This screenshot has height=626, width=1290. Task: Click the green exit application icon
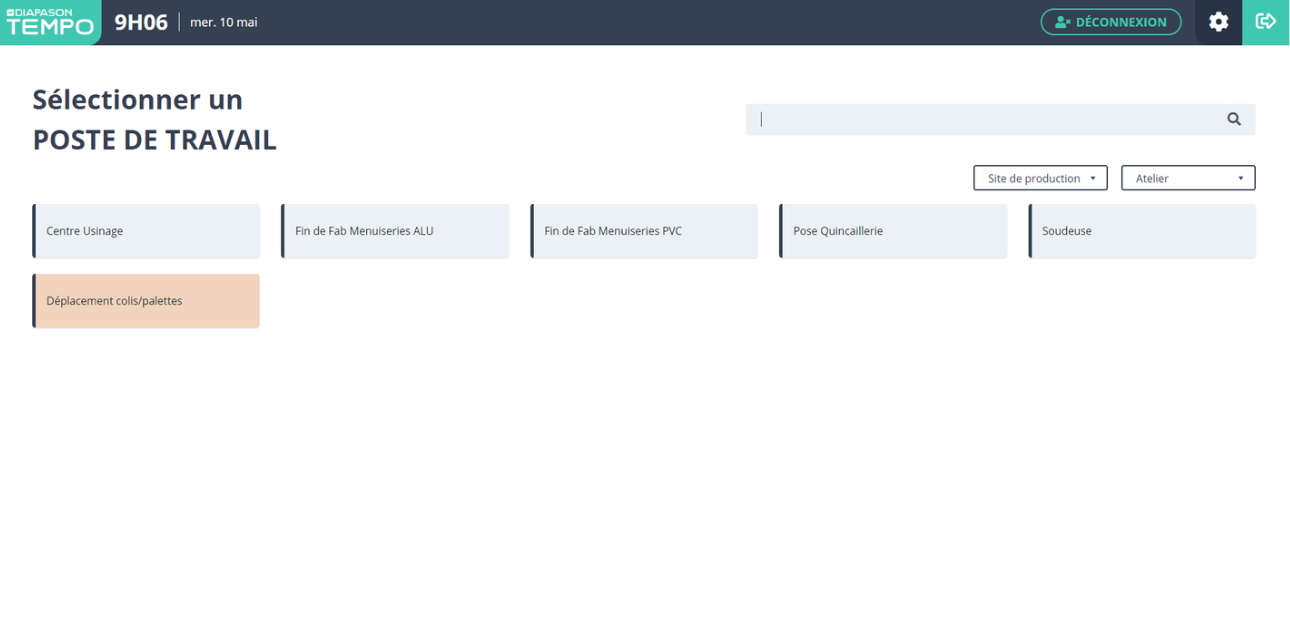pos(1266,22)
